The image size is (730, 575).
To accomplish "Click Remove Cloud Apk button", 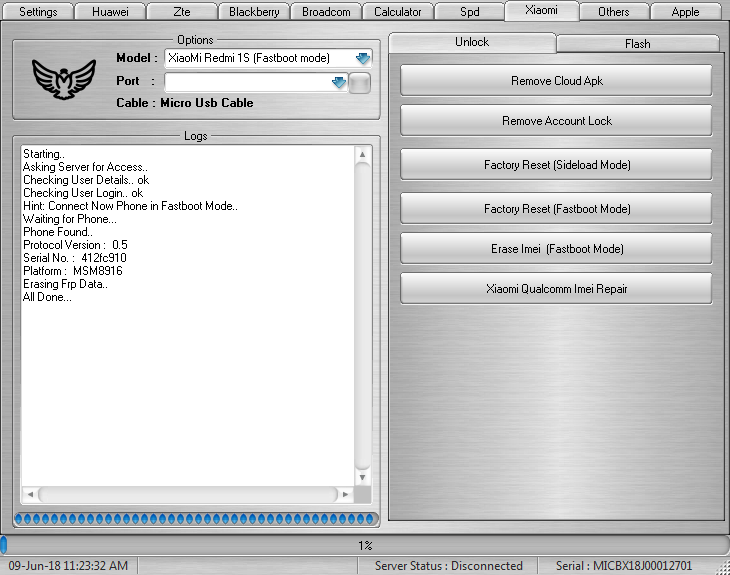I will point(556,81).
